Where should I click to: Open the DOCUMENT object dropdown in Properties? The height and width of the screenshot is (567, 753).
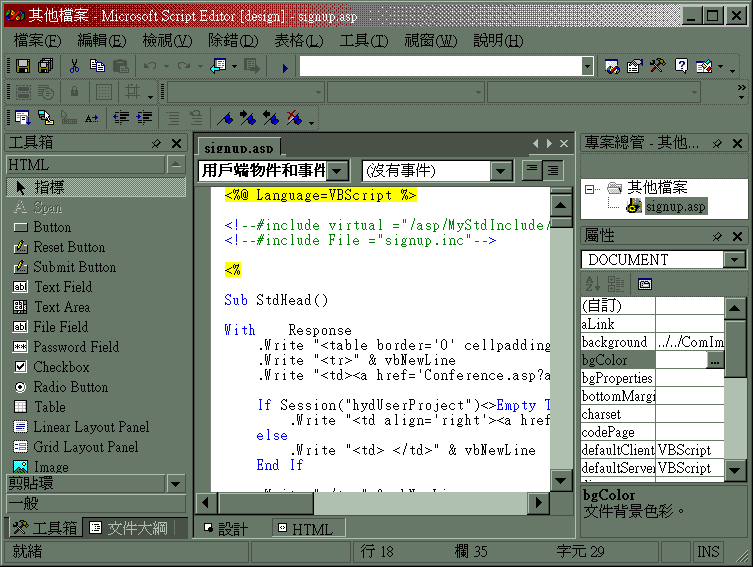(x=734, y=260)
